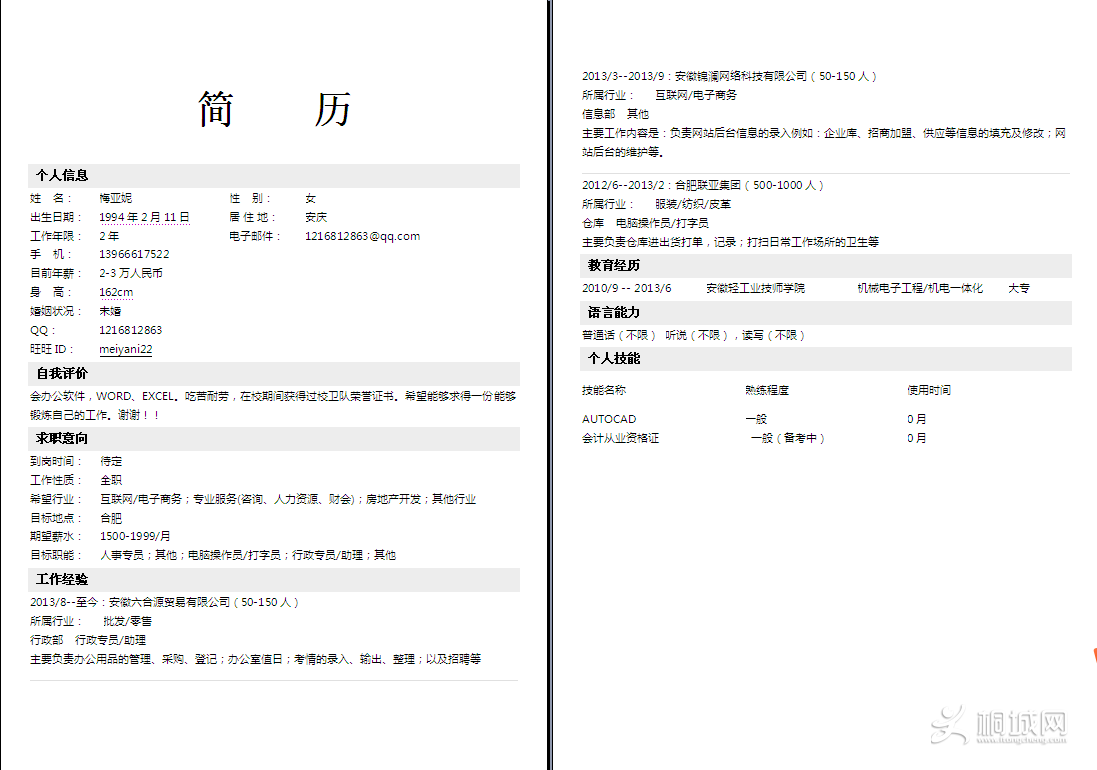Click the email address 1216812863@qq.com
The width and height of the screenshot is (1097, 770).
pyautogui.click(x=365, y=236)
